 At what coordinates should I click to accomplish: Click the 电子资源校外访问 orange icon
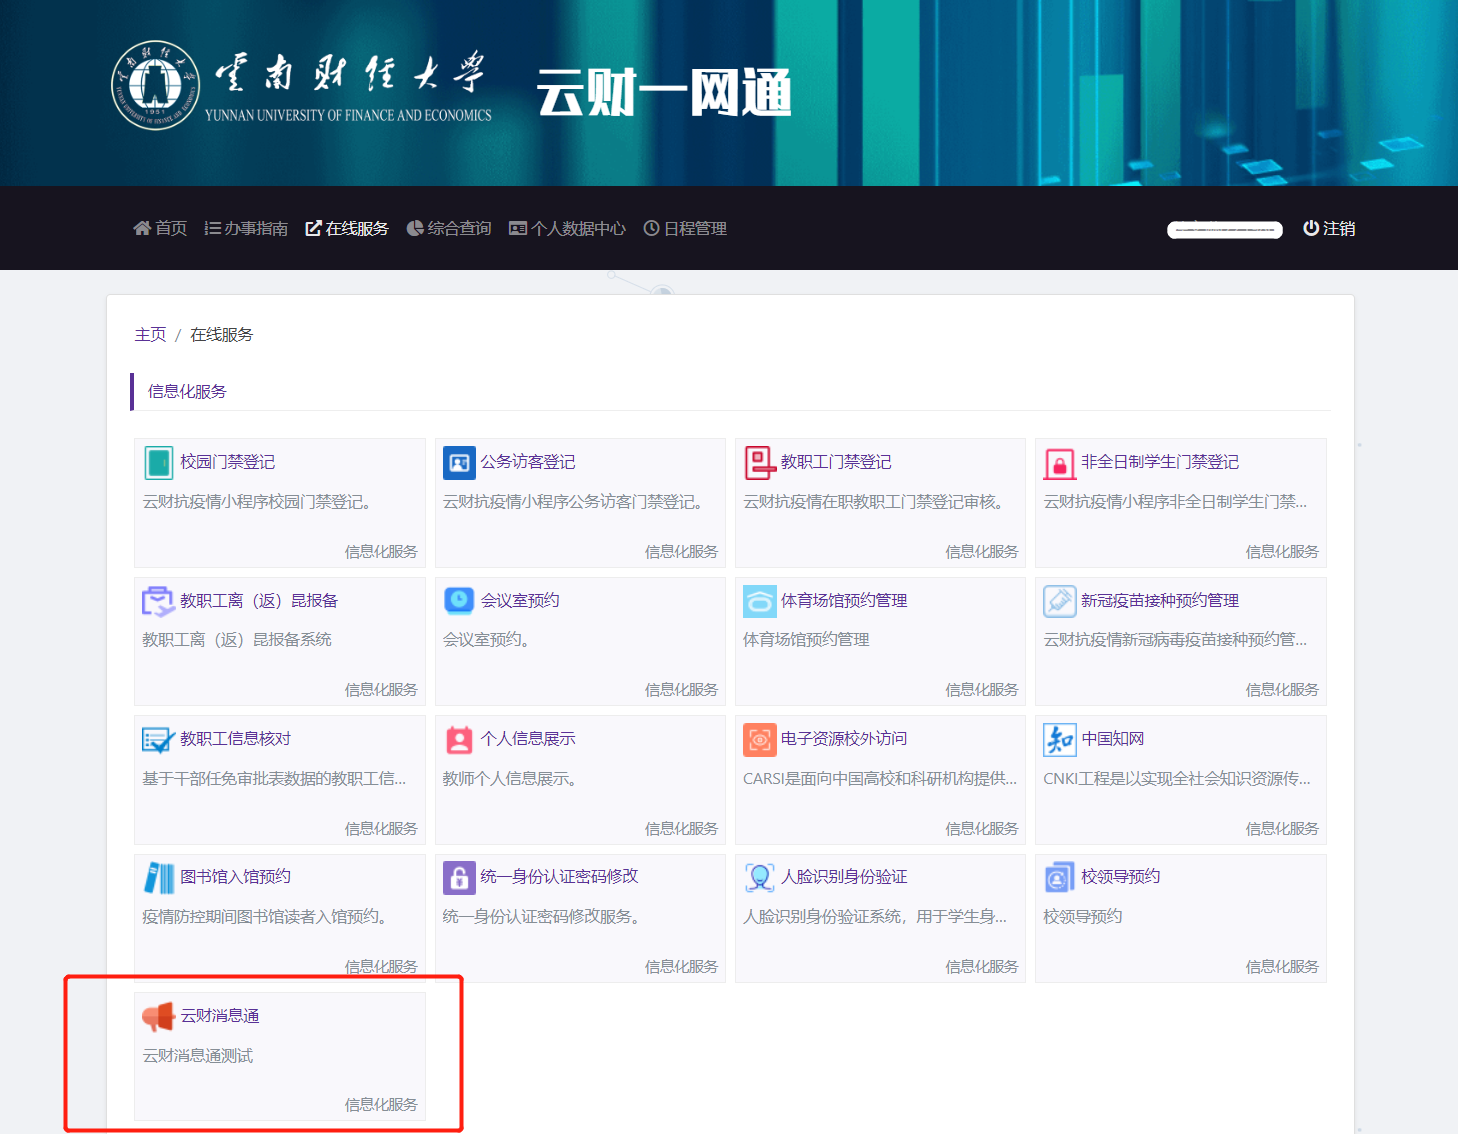759,739
